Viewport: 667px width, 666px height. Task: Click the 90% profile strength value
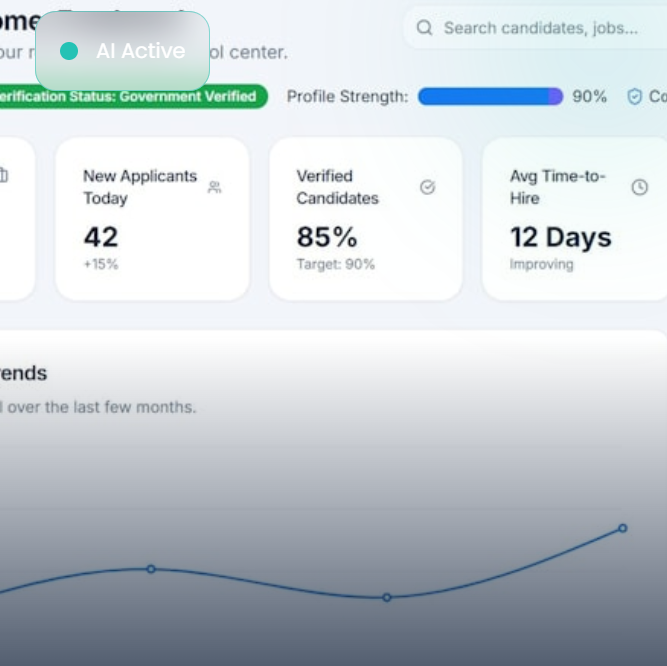click(x=590, y=97)
